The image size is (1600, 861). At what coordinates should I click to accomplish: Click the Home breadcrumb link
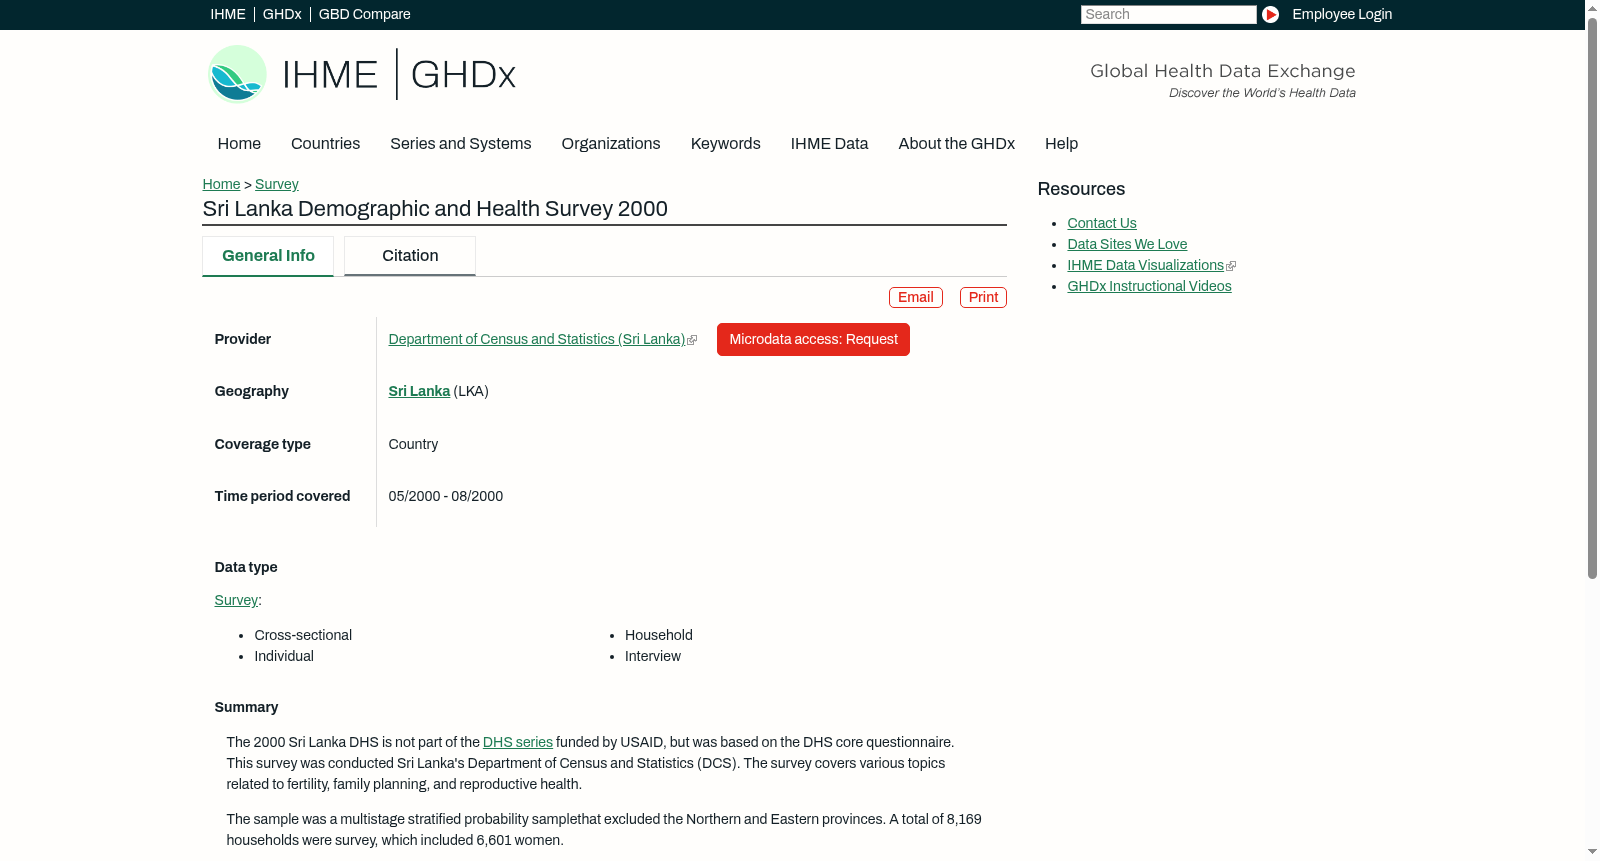(221, 184)
